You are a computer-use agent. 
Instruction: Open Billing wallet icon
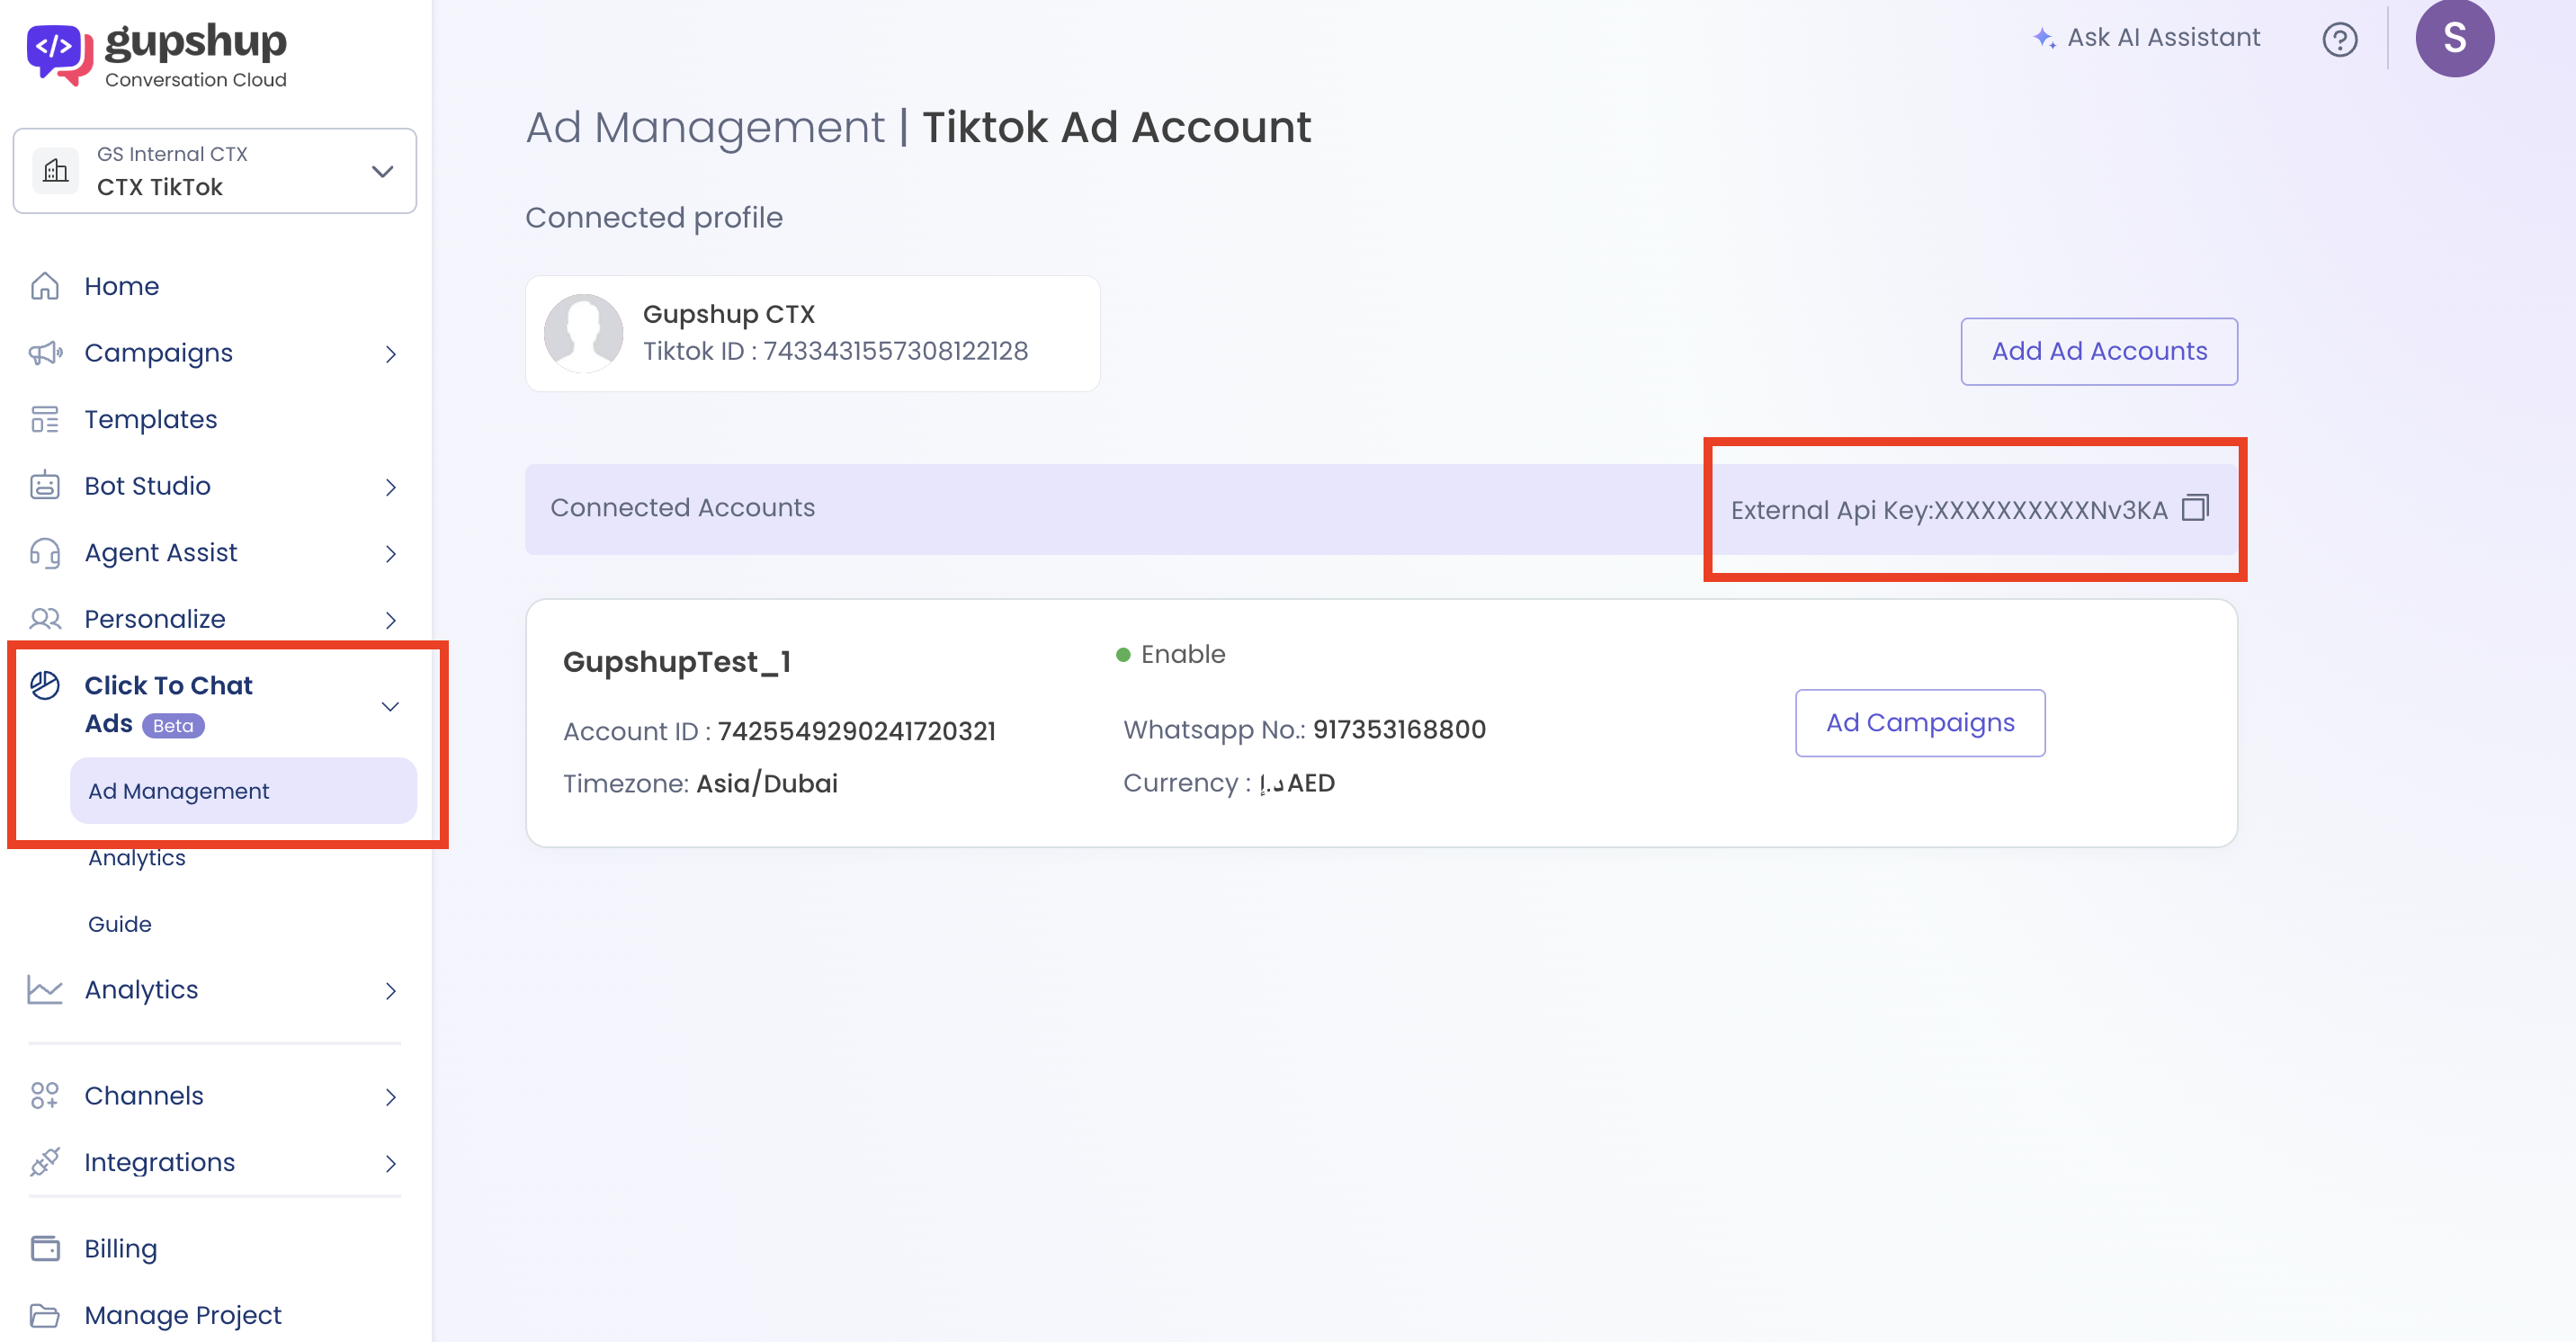pyautogui.click(x=45, y=1248)
